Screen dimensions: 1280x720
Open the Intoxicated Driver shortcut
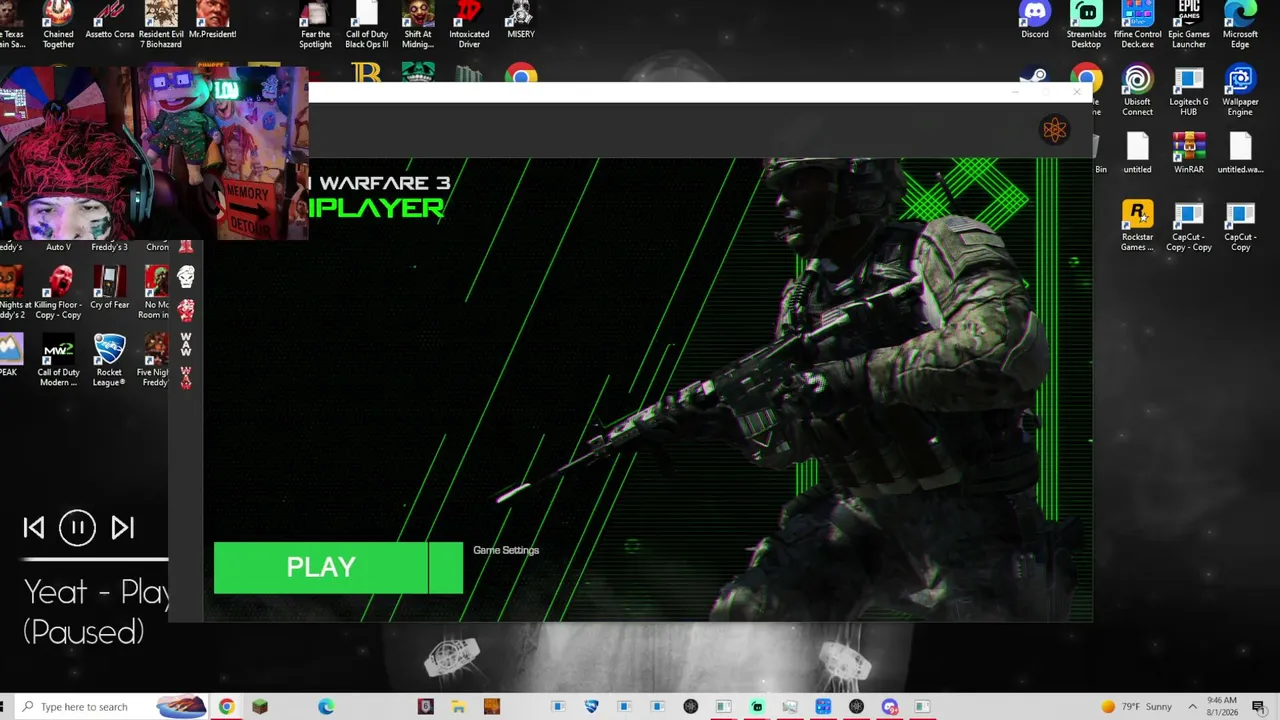click(469, 24)
